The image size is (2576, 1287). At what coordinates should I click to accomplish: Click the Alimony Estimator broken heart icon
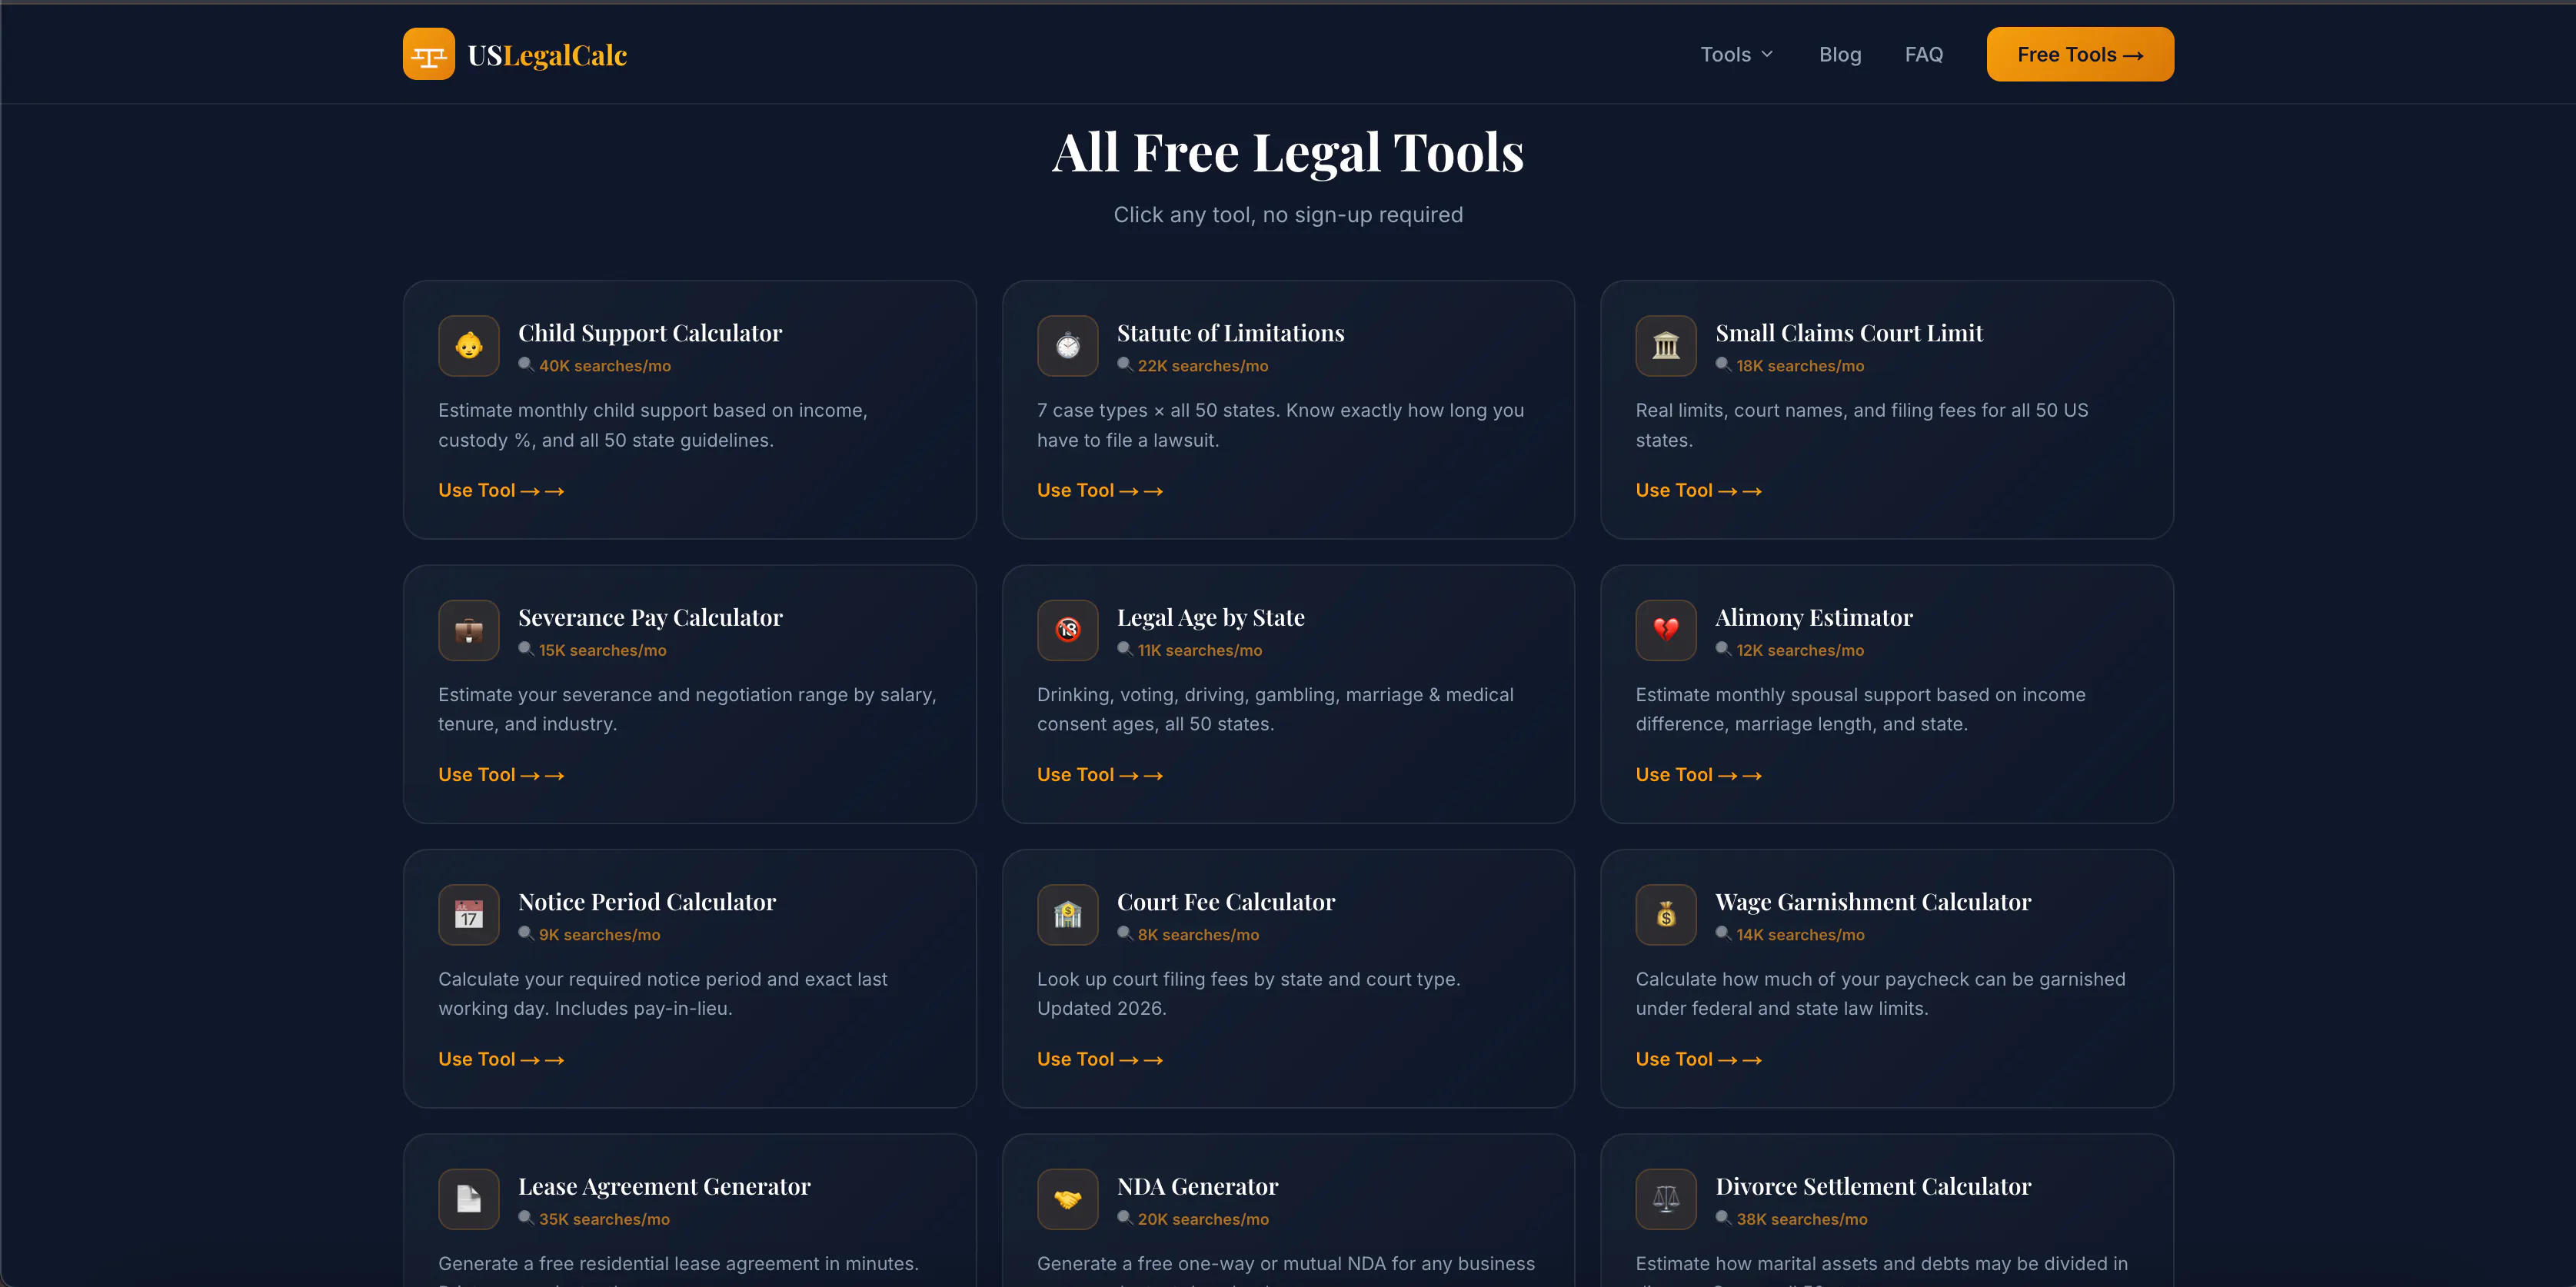[x=1666, y=630]
